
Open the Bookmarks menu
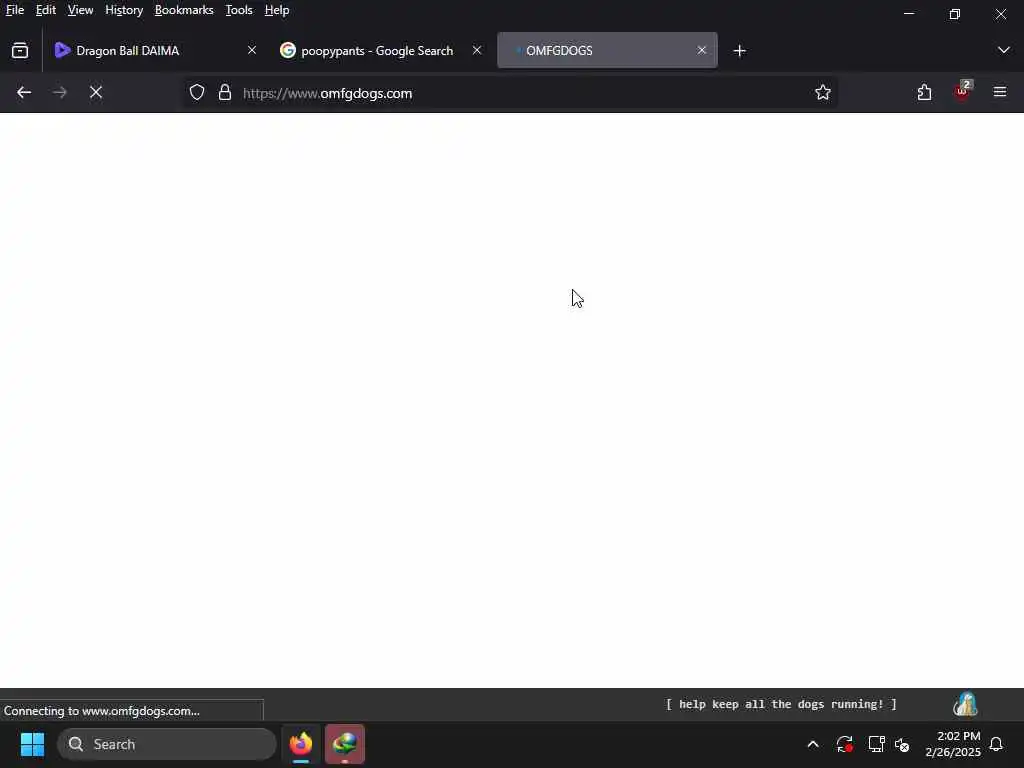tap(184, 10)
